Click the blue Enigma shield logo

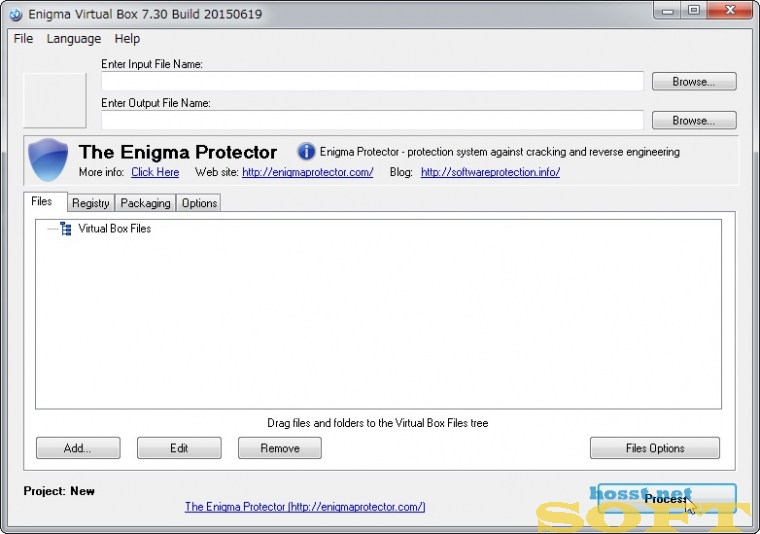(48, 160)
